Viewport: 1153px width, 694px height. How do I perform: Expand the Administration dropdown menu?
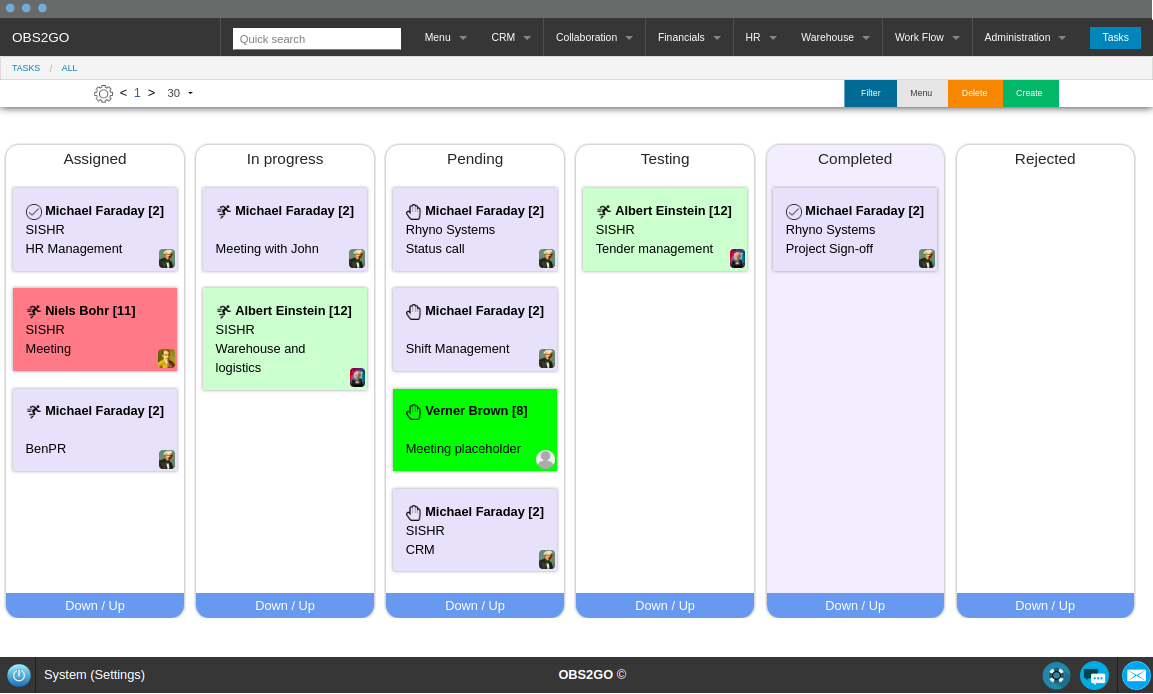click(1025, 37)
